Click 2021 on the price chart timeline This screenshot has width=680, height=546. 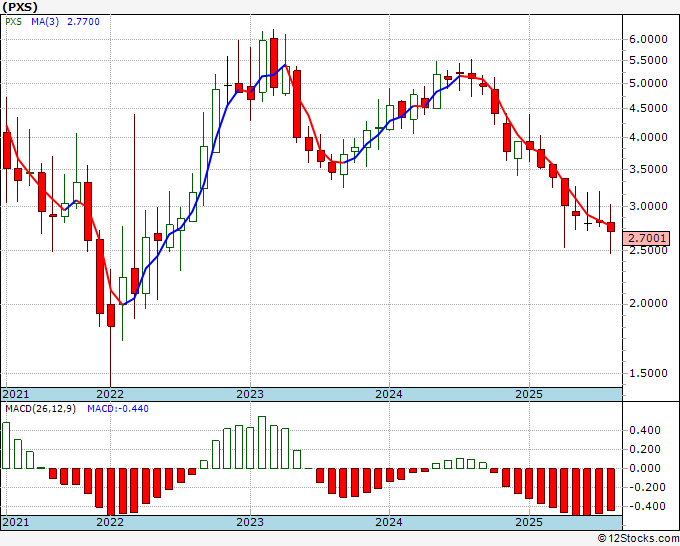[16, 394]
